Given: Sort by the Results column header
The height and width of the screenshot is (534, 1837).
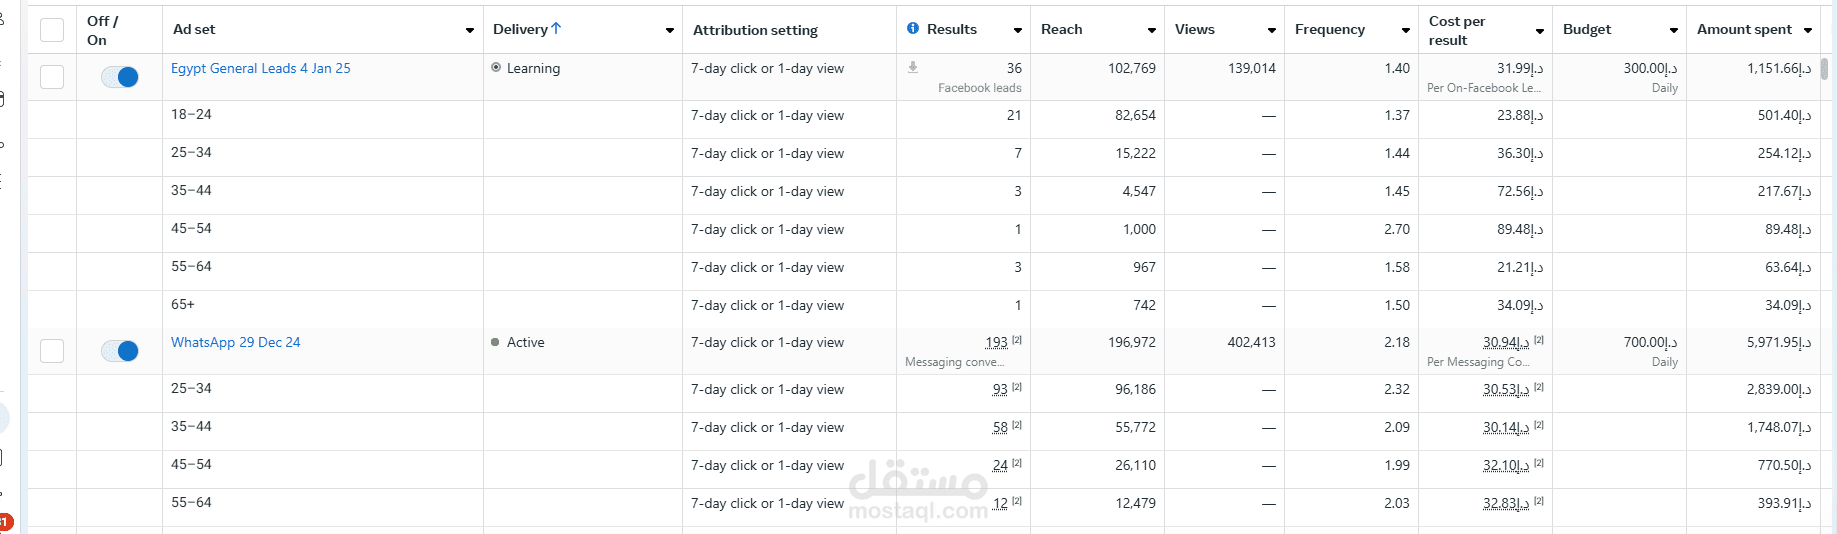Looking at the screenshot, I should tap(952, 30).
